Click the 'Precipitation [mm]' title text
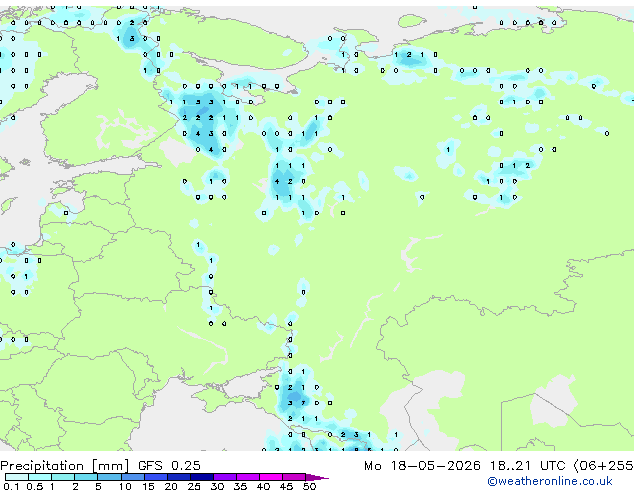This screenshot has height=490, width=634. click(65, 466)
